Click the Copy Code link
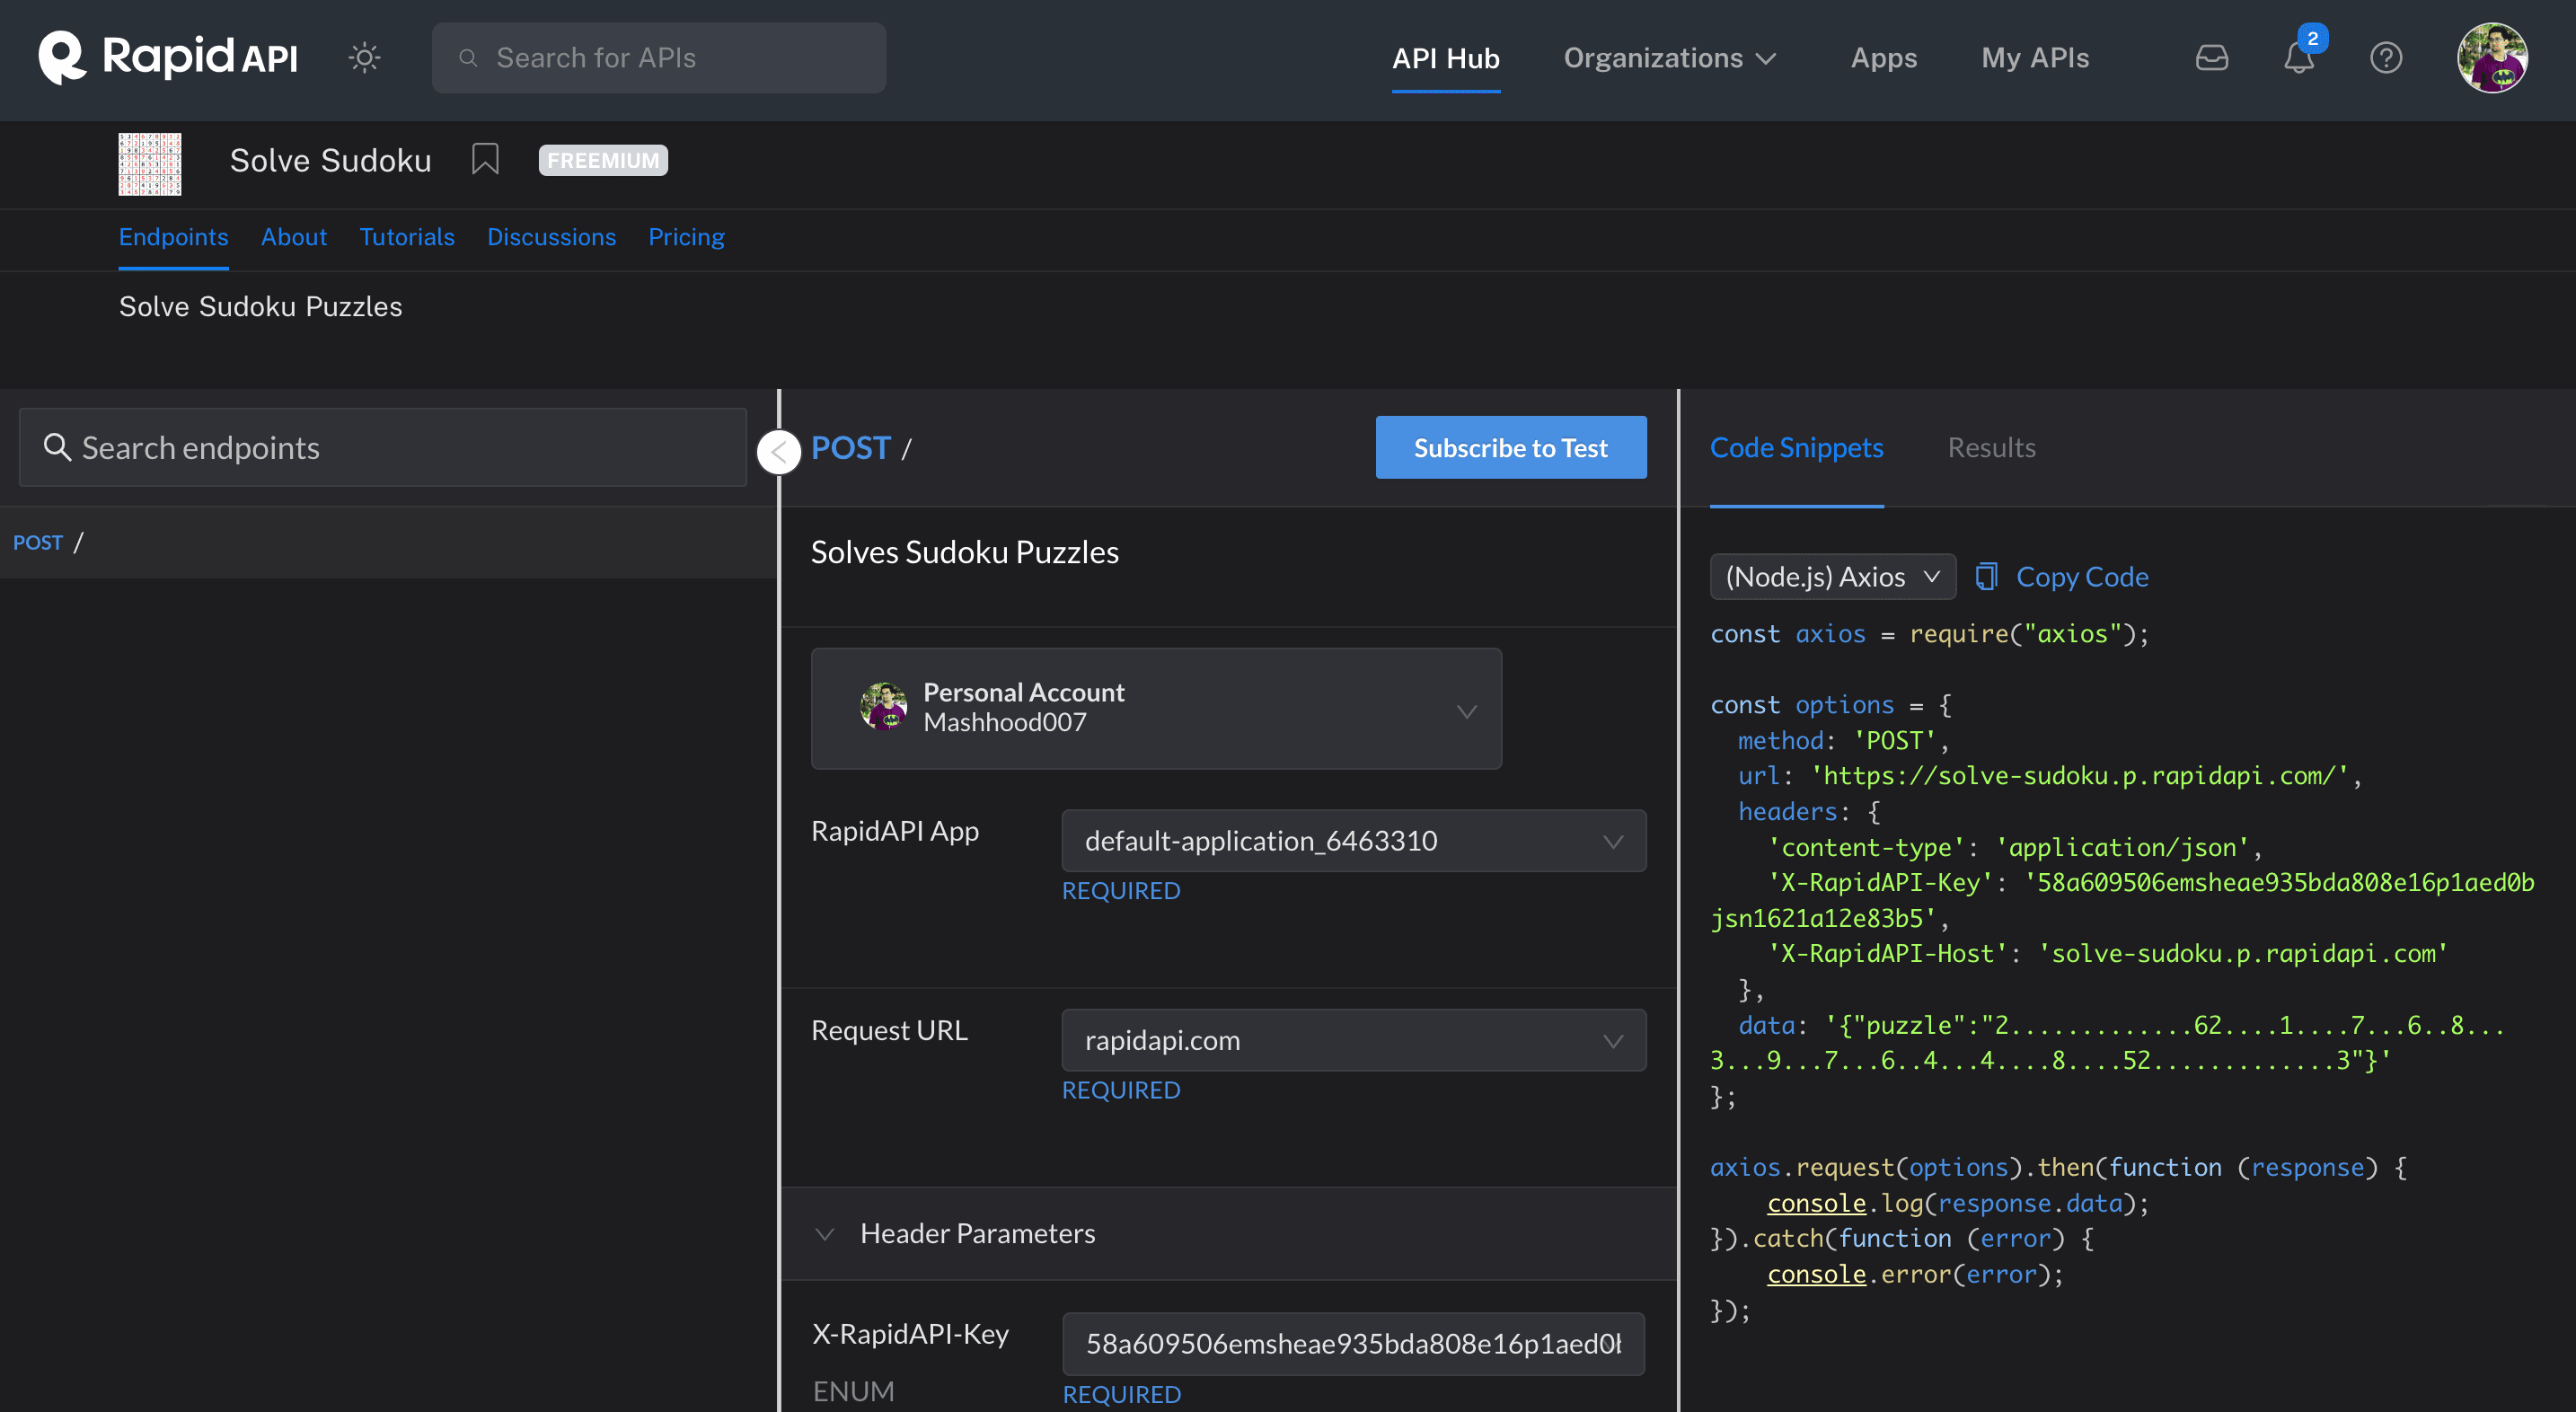This screenshot has width=2576, height=1412. click(x=2082, y=577)
